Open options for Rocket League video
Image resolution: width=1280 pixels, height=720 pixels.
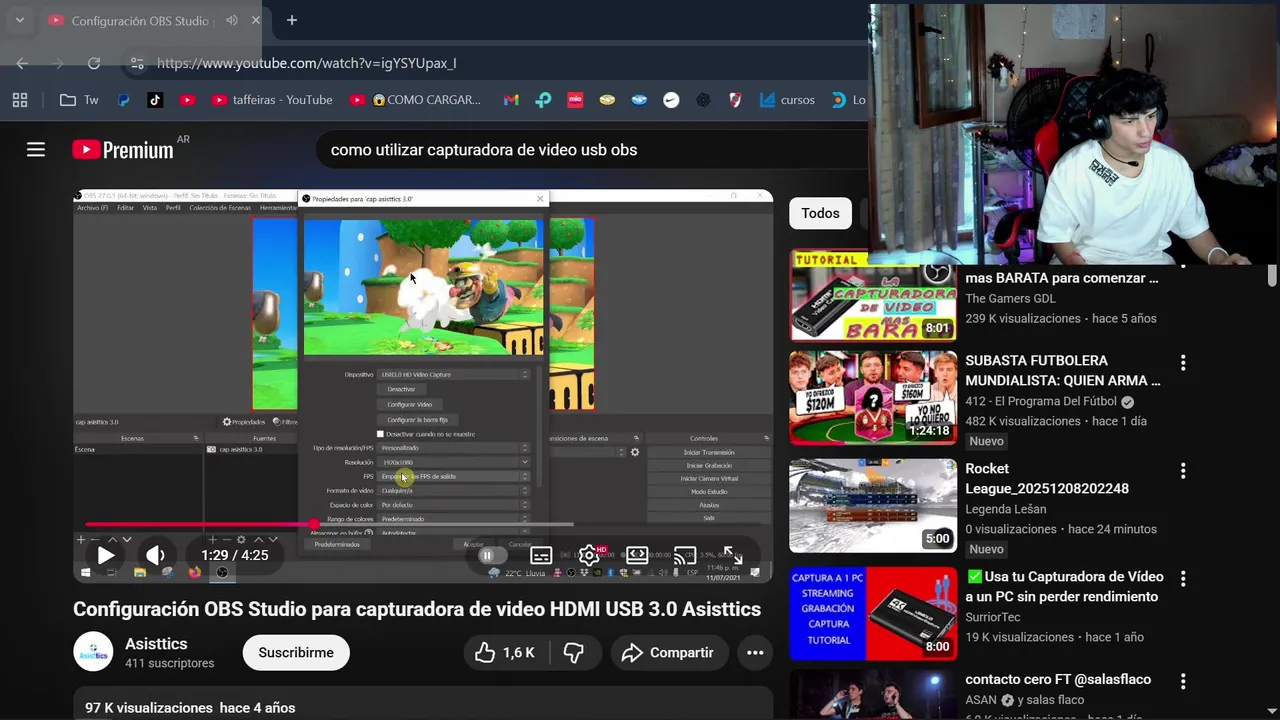coord(1183,470)
